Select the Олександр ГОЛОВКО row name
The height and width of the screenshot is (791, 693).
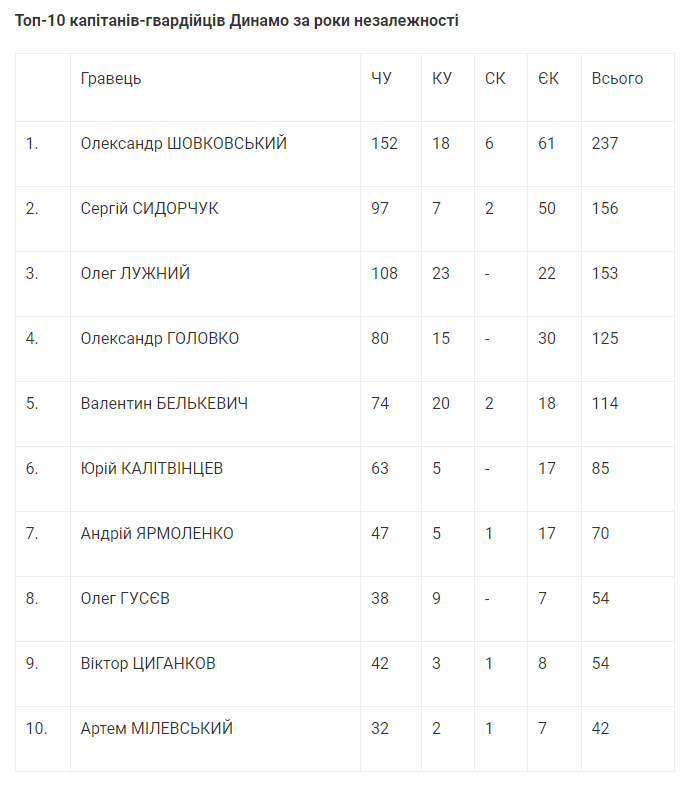click(160, 339)
